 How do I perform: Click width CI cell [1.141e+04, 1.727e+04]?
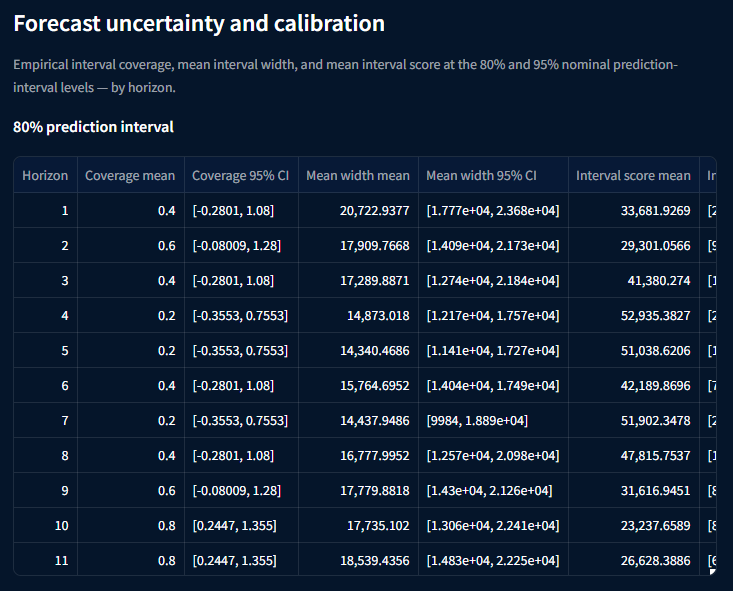click(493, 351)
